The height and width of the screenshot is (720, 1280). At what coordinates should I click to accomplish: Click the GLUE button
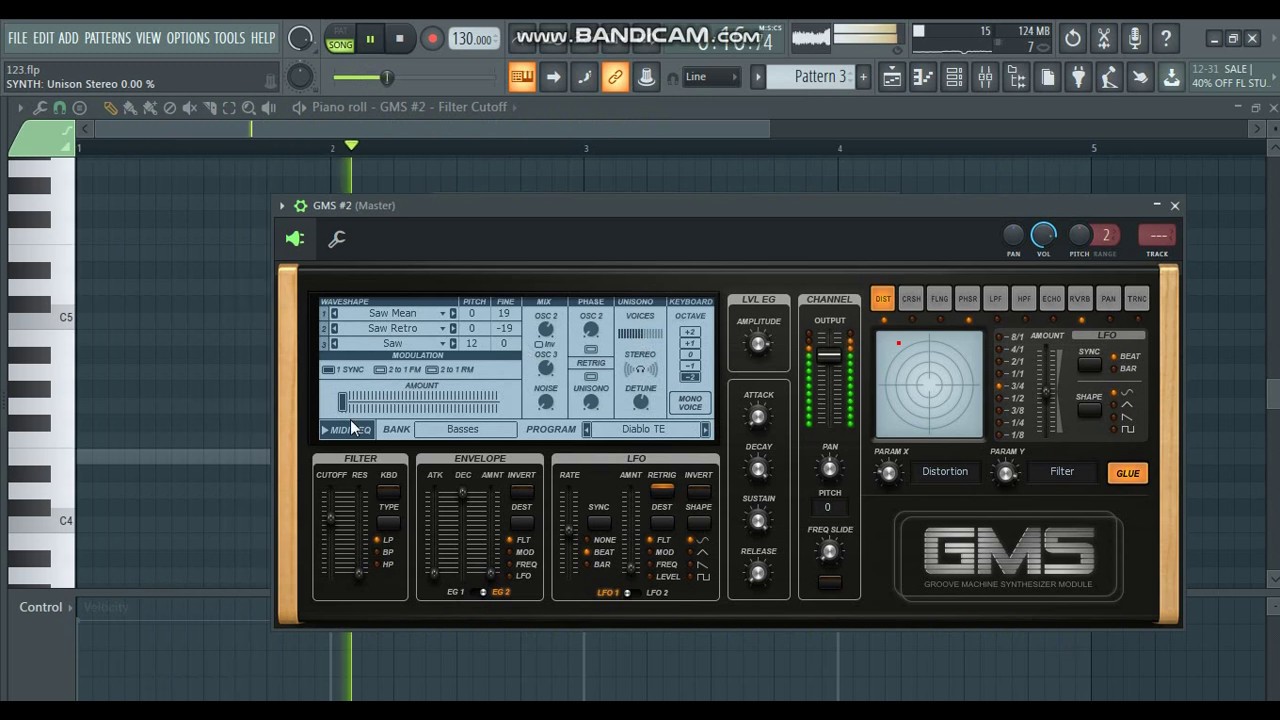coord(1128,473)
